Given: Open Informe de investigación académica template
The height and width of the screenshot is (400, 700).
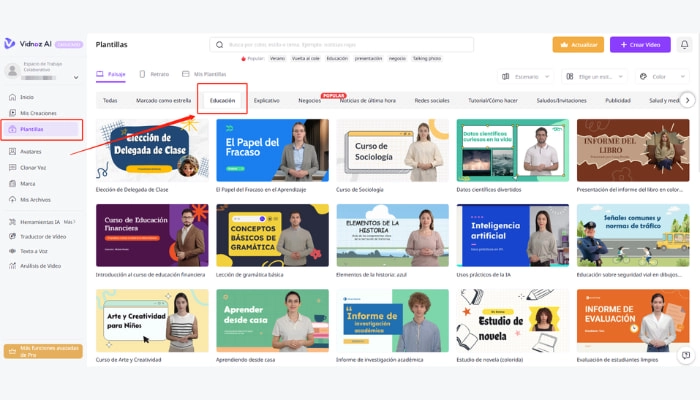Looking at the screenshot, I should click(x=392, y=321).
